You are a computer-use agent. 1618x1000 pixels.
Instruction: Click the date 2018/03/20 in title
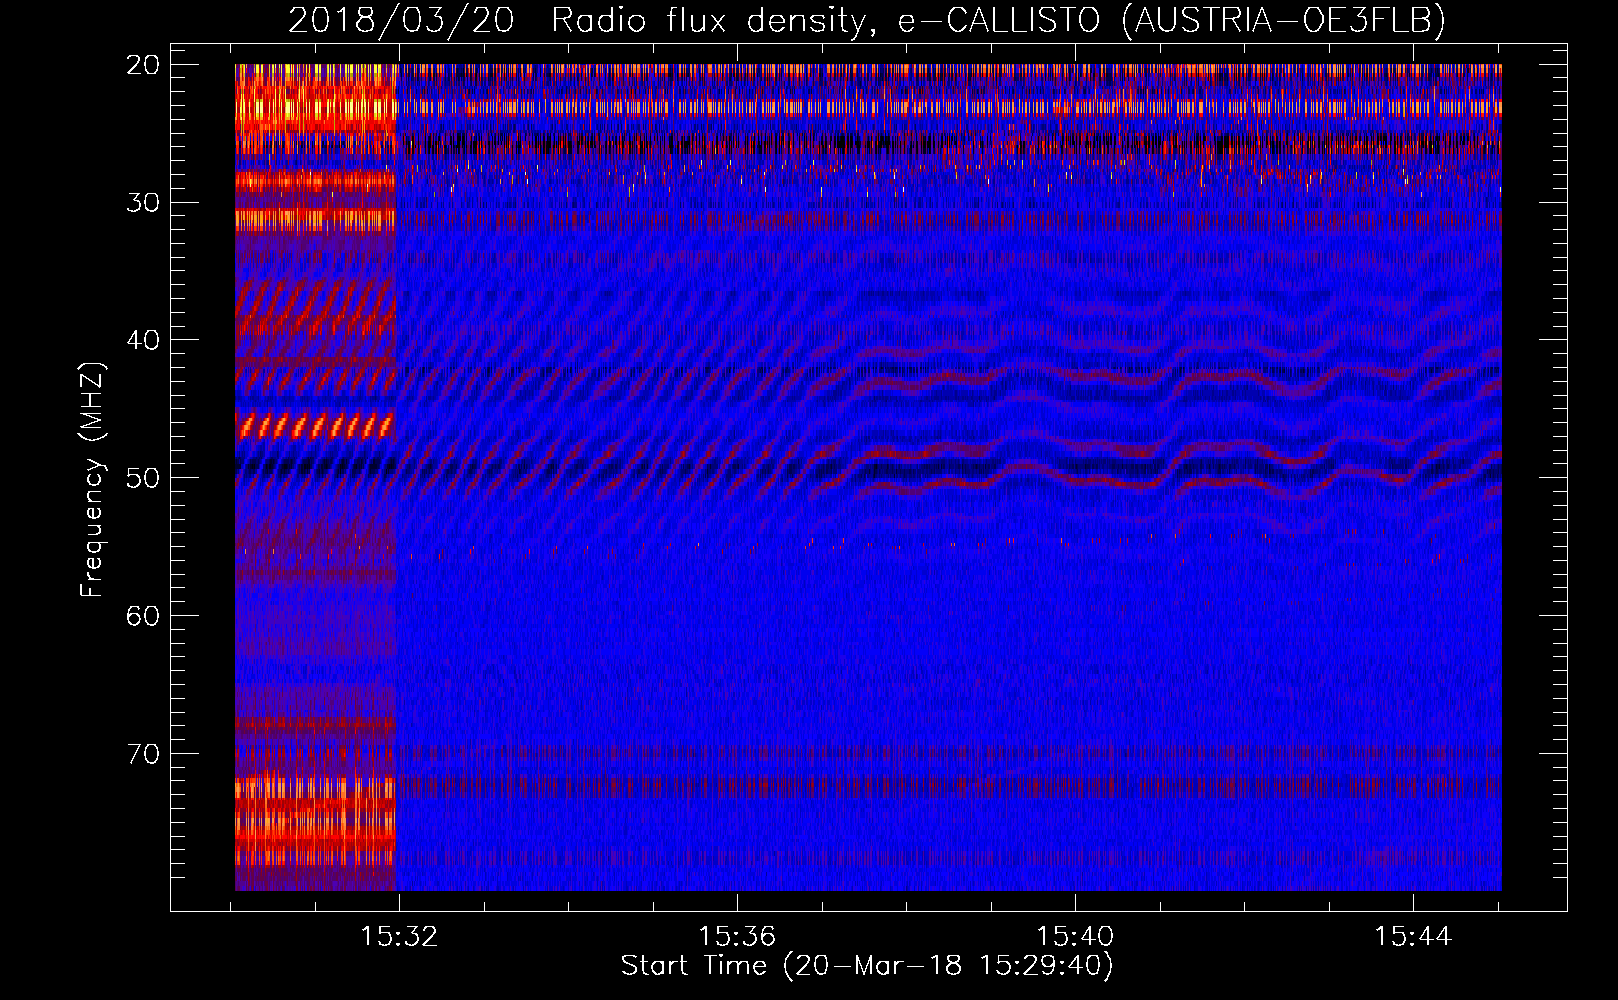pos(401,20)
